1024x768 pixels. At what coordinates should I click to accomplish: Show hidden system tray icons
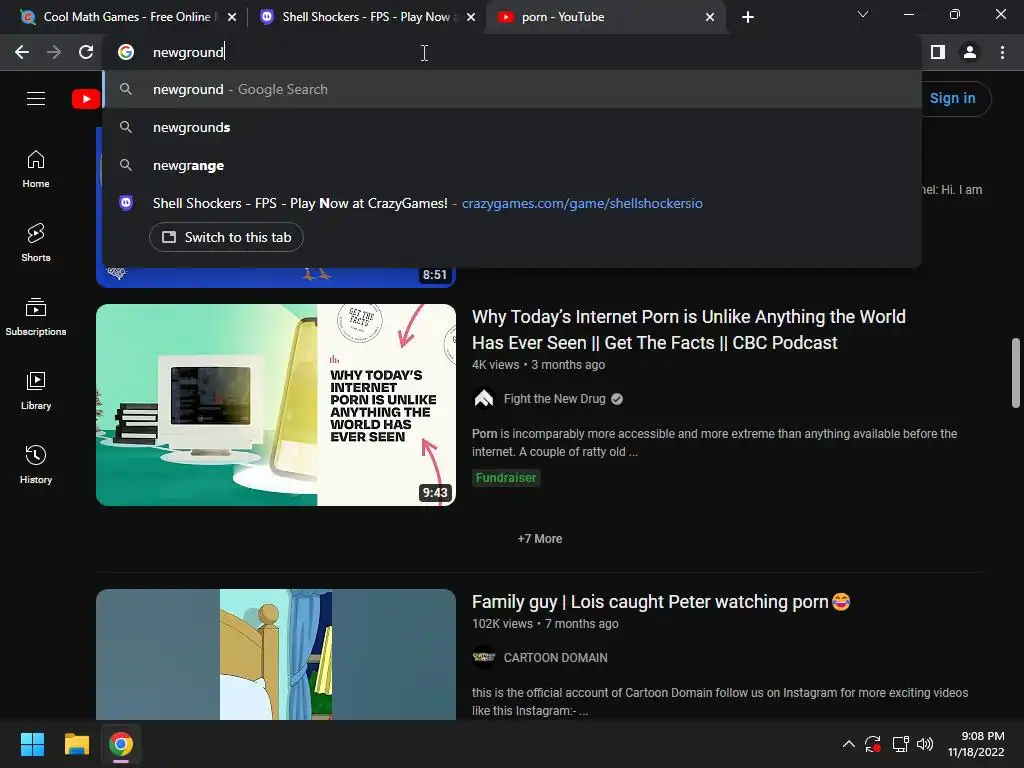(x=848, y=744)
